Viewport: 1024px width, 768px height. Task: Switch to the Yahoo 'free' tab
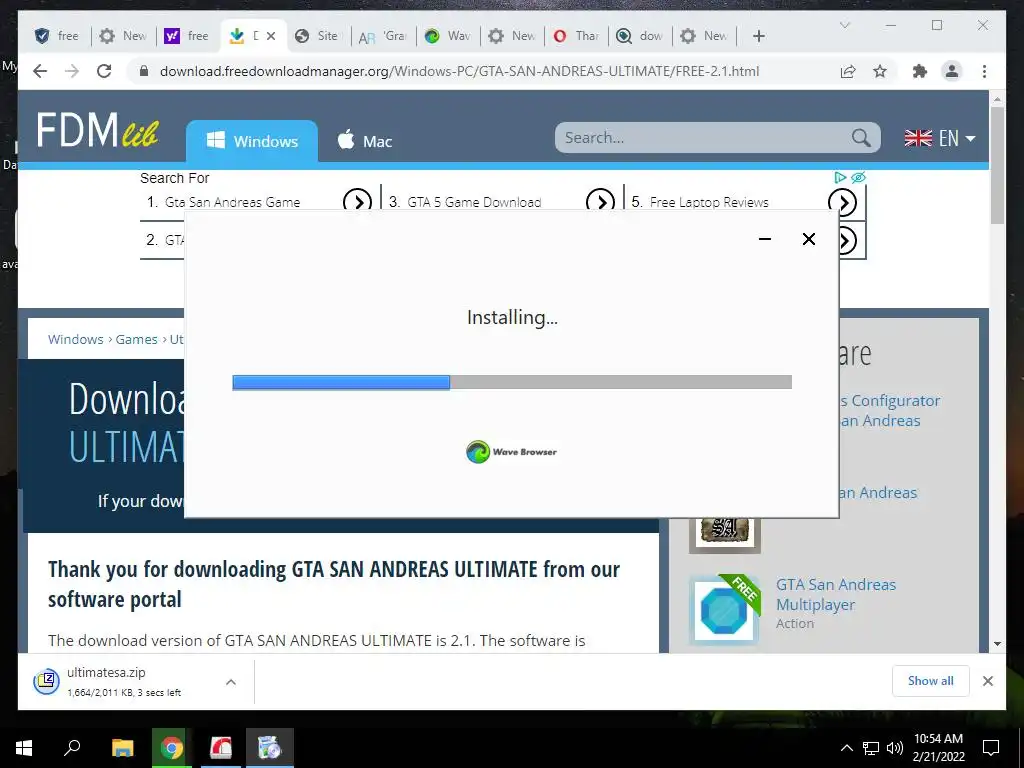pos(187,36)
